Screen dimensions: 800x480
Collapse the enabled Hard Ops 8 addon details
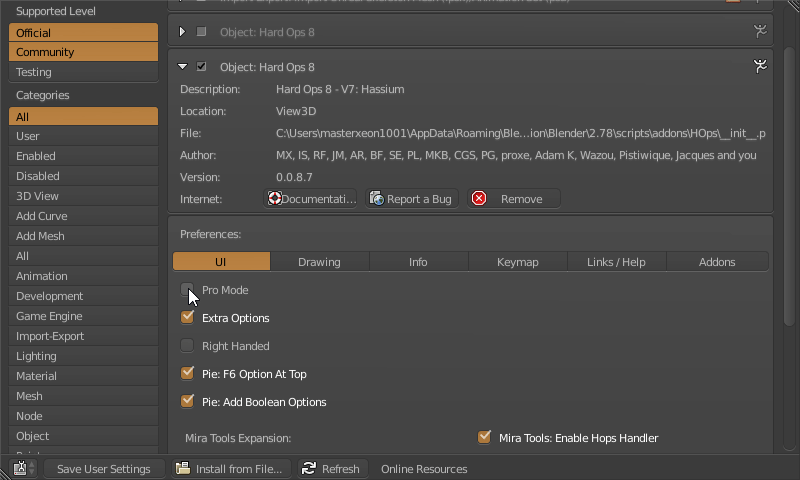(183, 67)
